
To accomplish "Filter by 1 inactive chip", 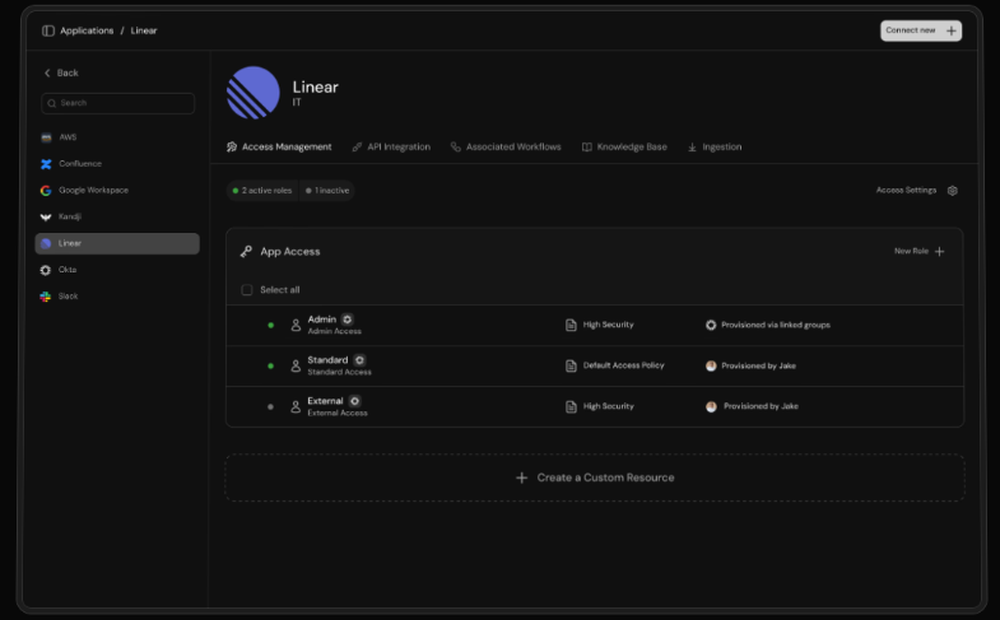I will coord(327,191).
